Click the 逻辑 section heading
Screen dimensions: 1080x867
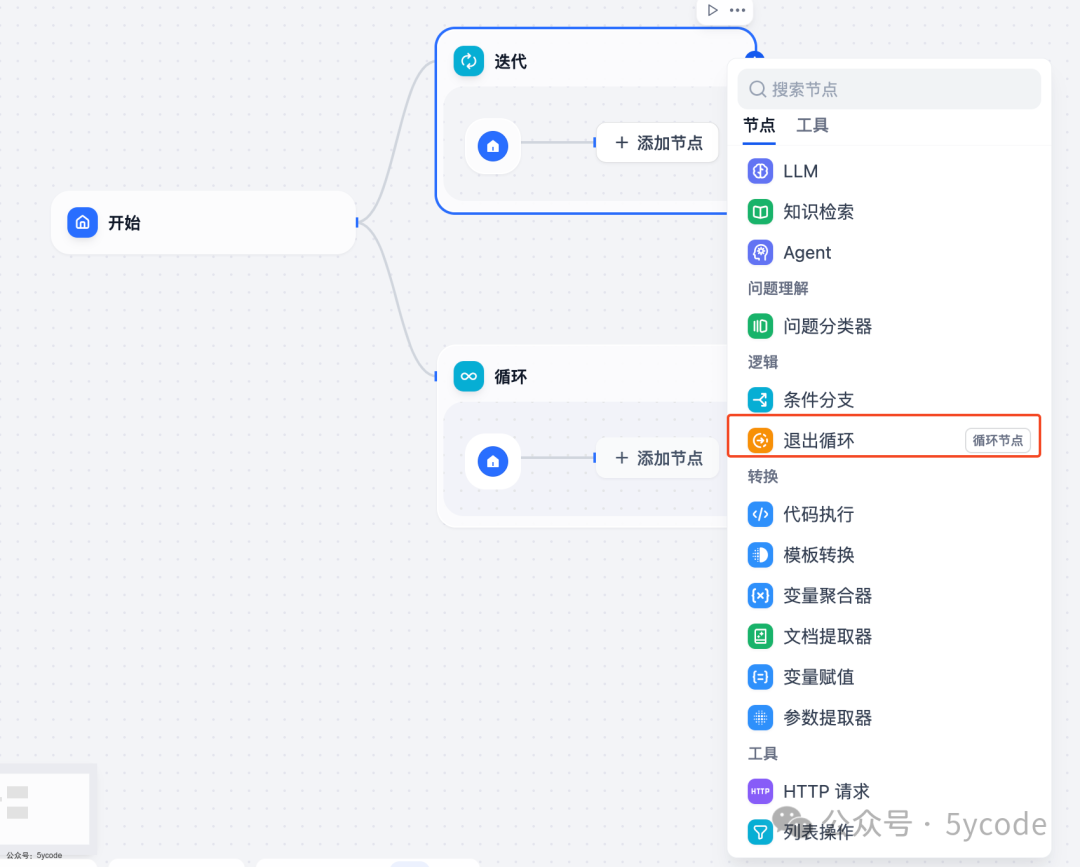tap(762, 362)
